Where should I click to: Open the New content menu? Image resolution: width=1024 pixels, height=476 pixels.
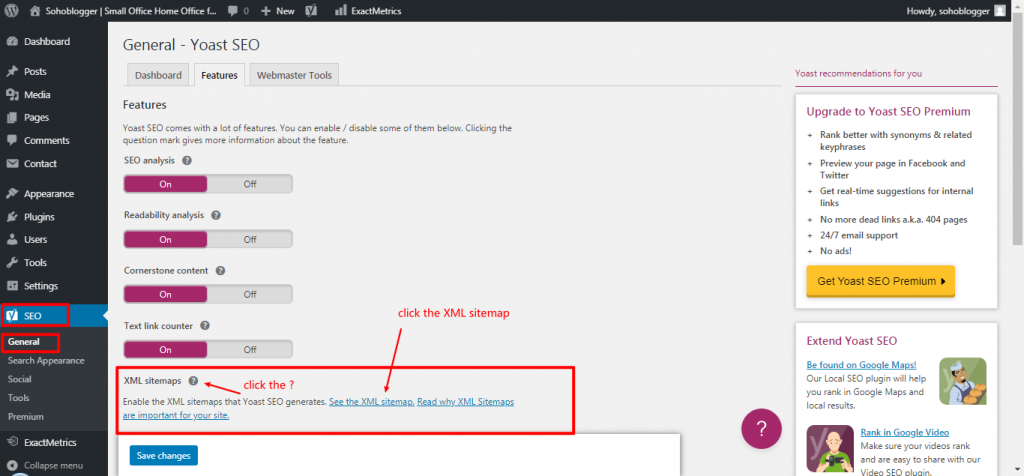click(x=278, y=11)
